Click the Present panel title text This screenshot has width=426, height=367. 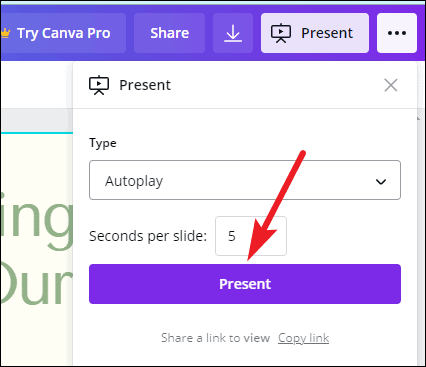(145, 85)
